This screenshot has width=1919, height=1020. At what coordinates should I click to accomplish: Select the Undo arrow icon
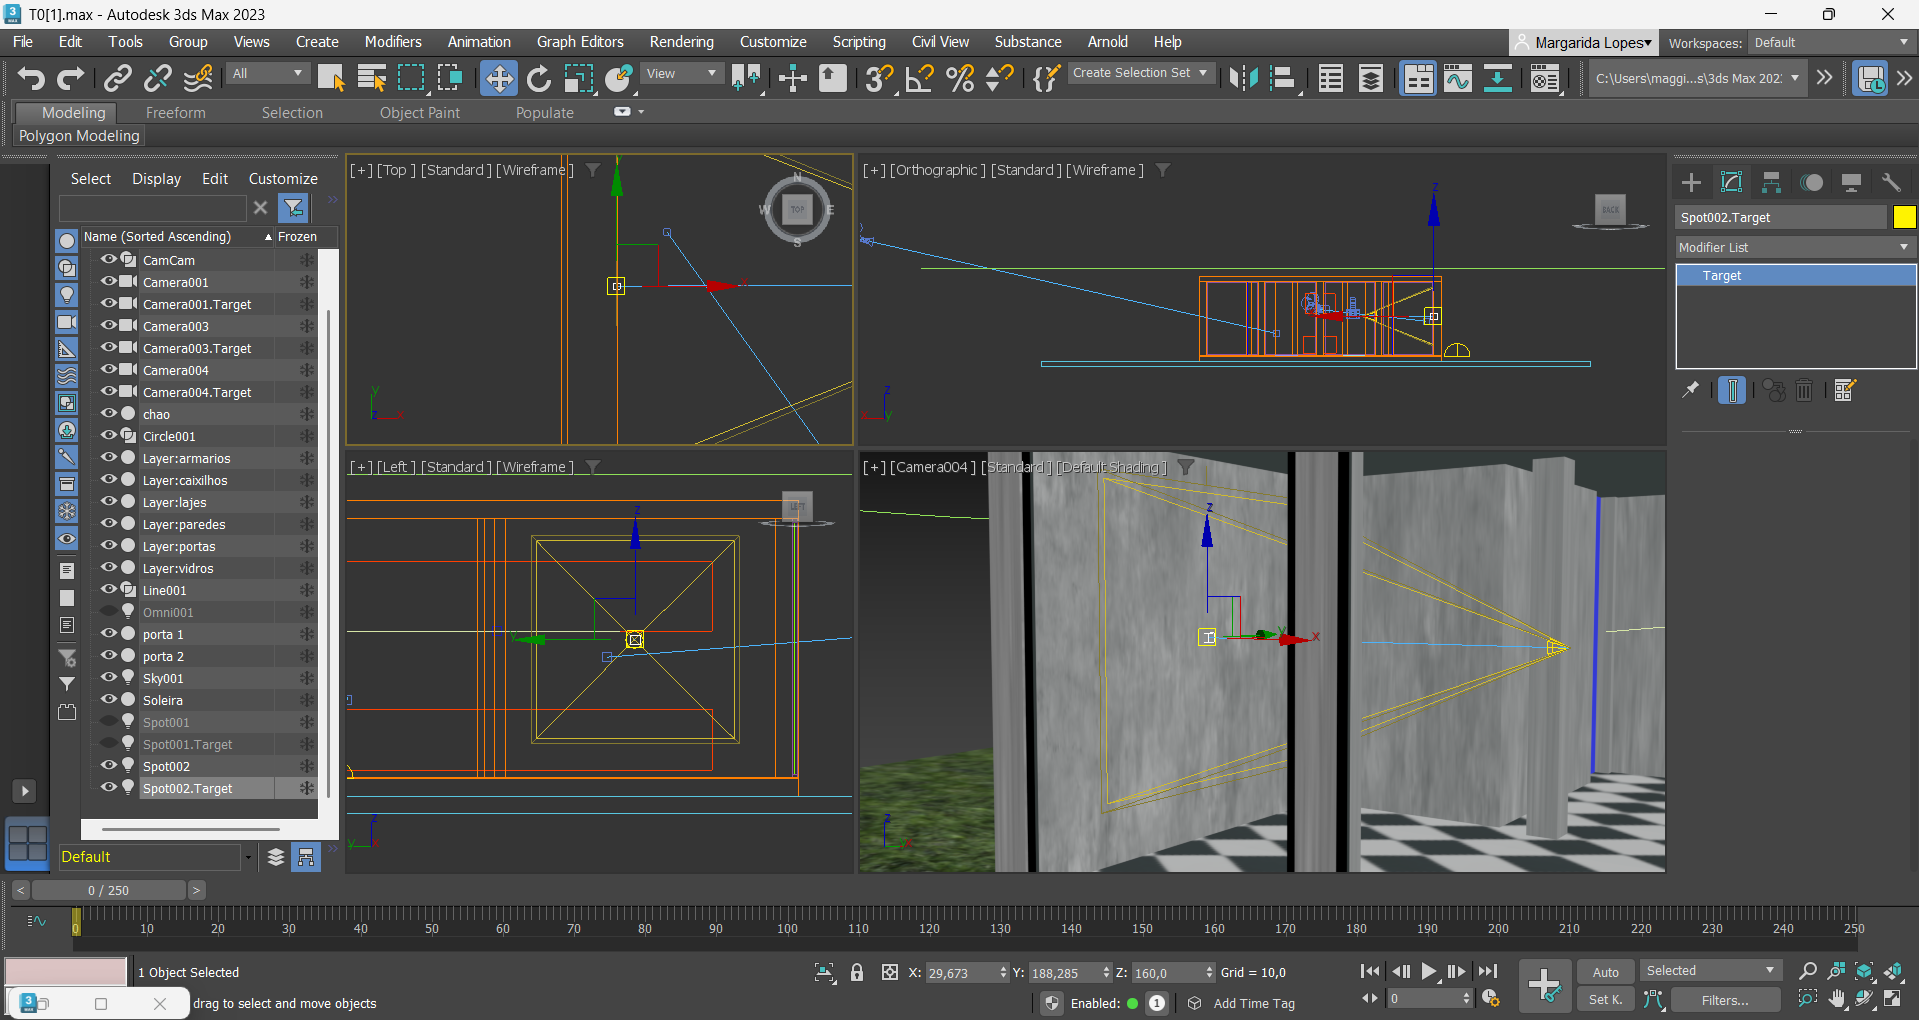coord(31,78)
